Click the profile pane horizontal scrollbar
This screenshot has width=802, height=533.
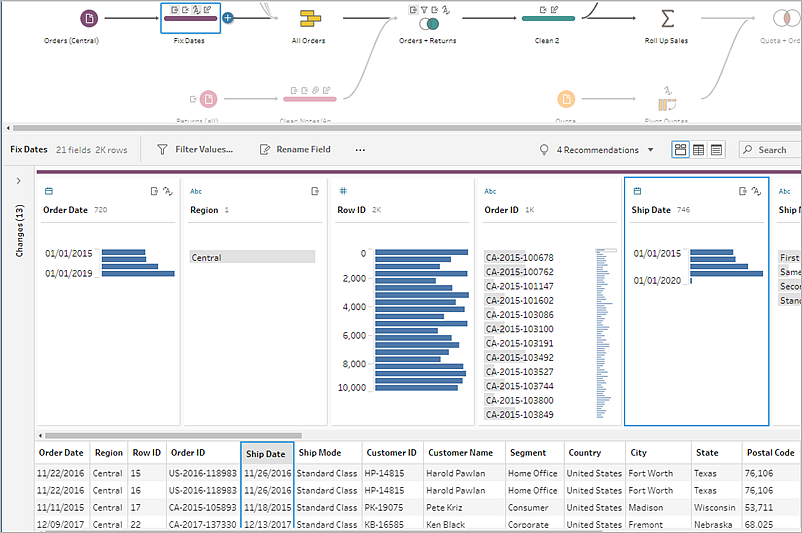tap(173, 436)
